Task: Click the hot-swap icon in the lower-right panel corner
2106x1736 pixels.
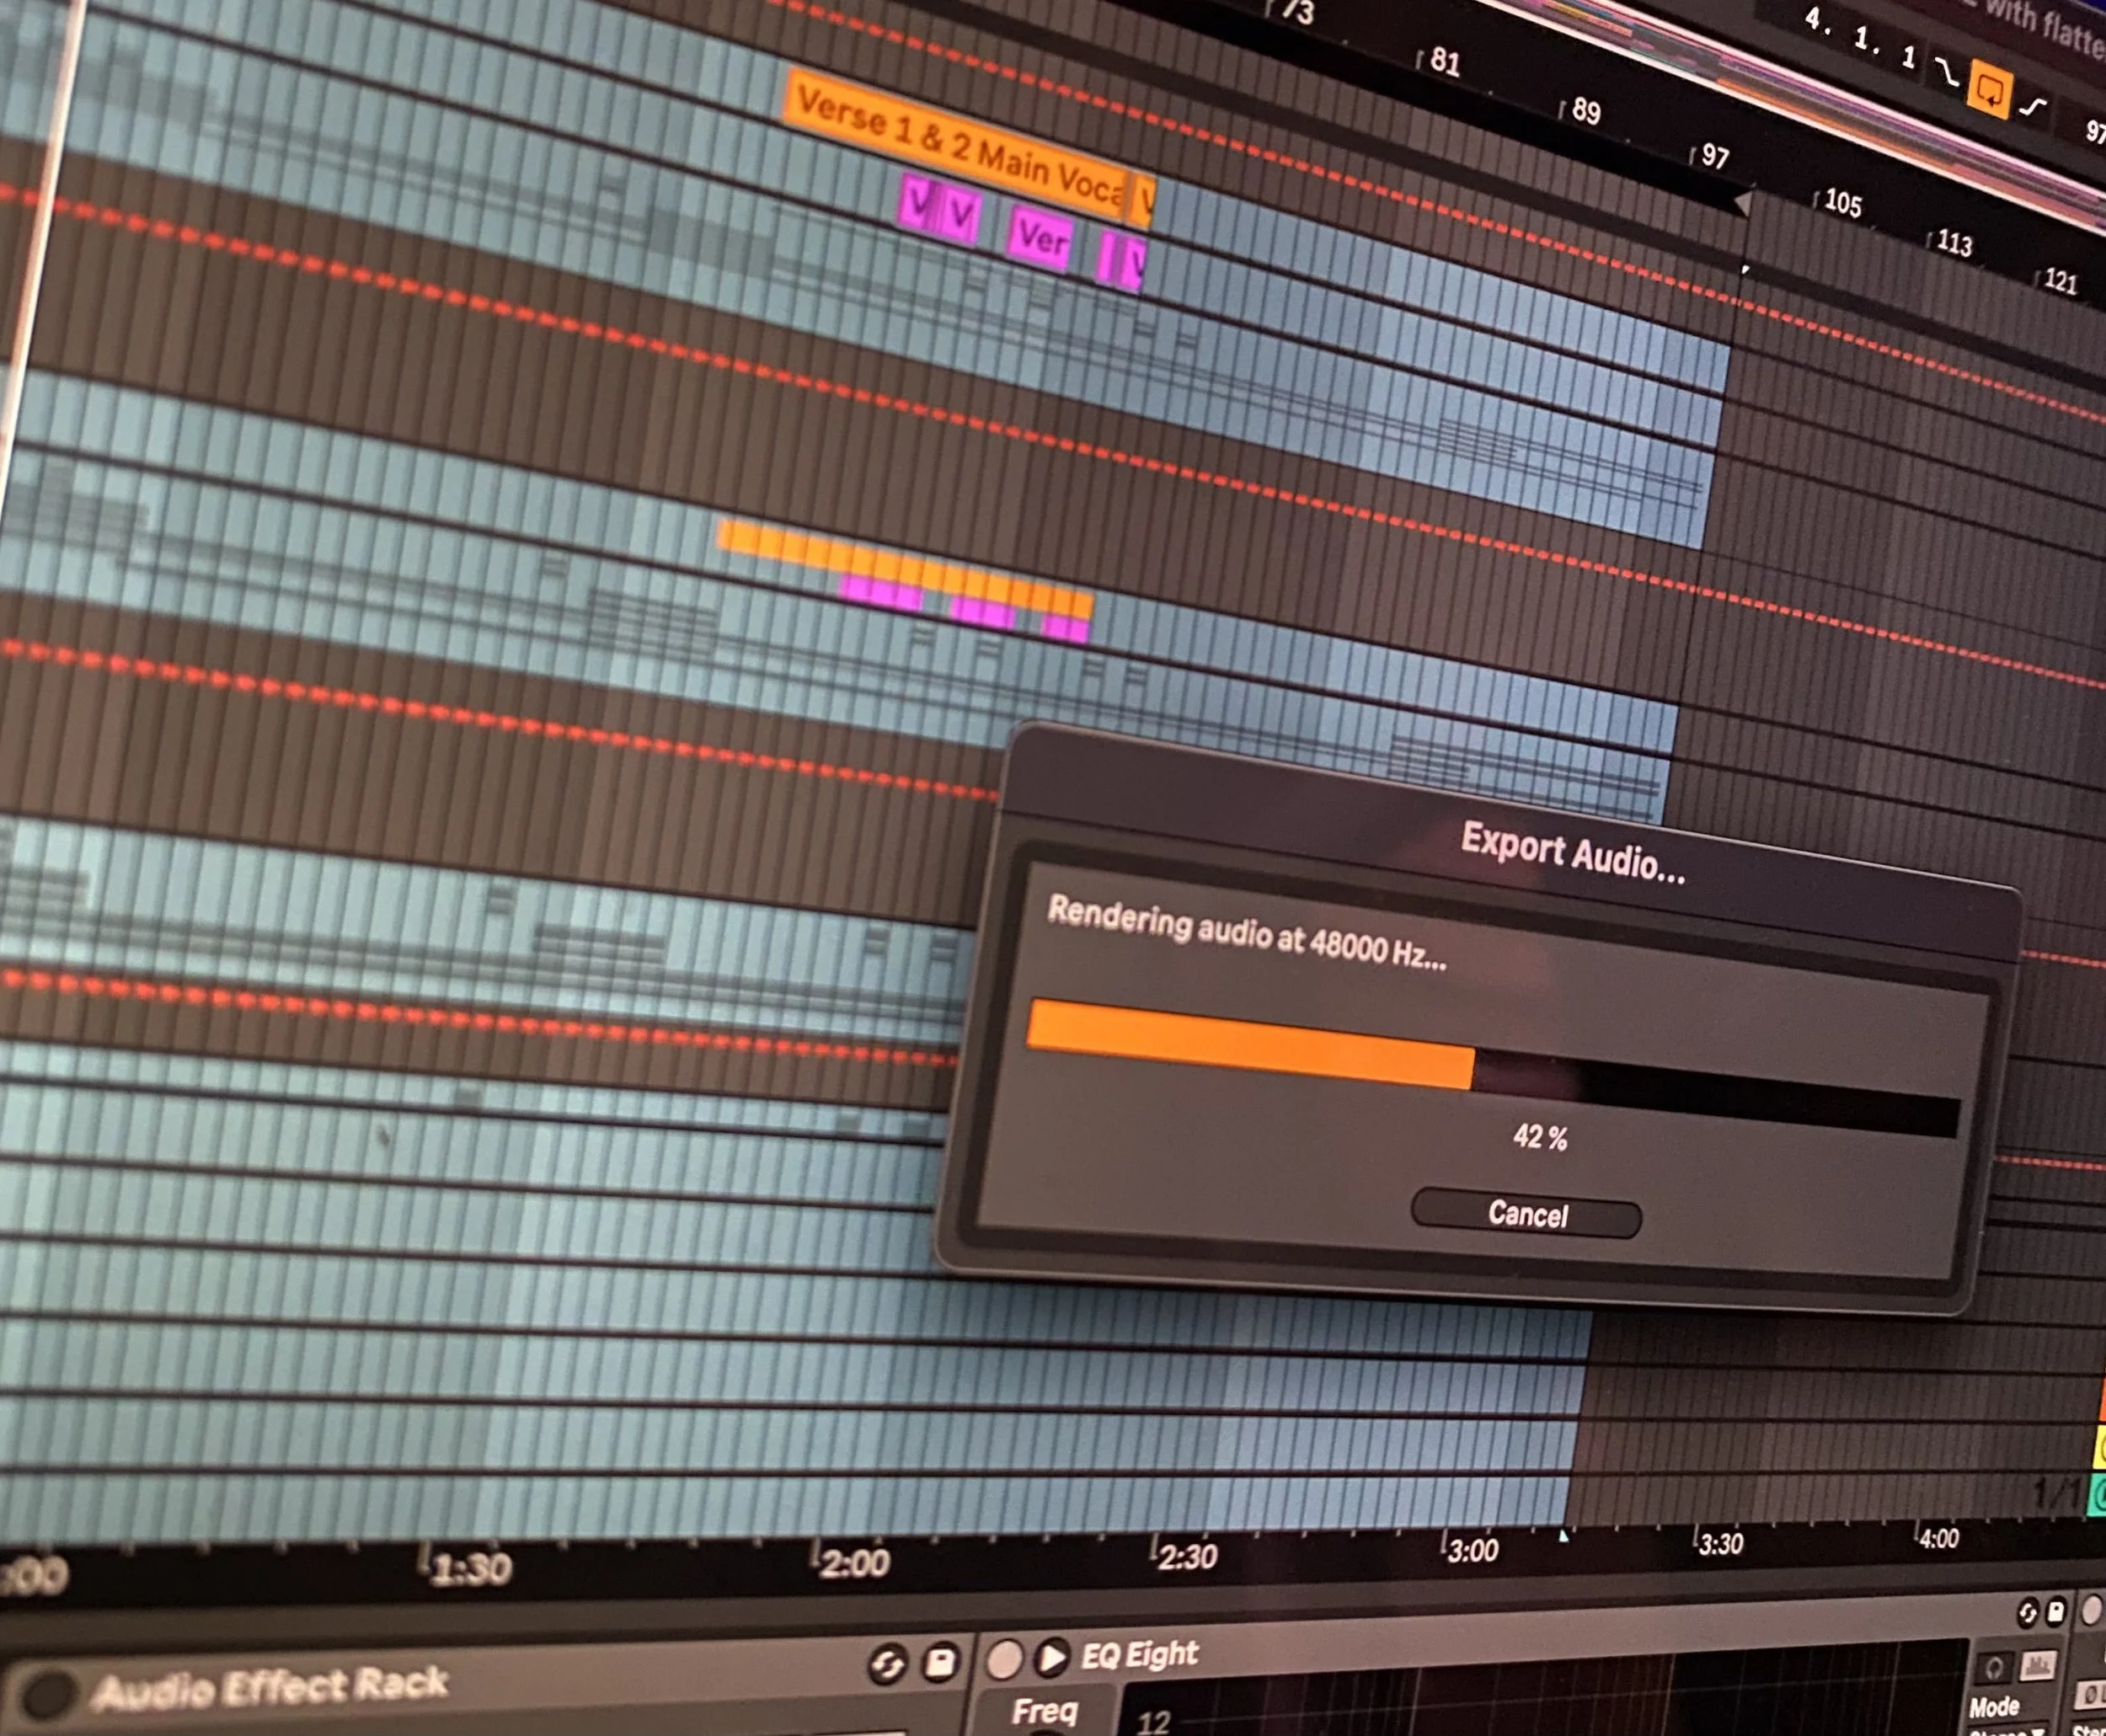Action: coord(2027,1613)
